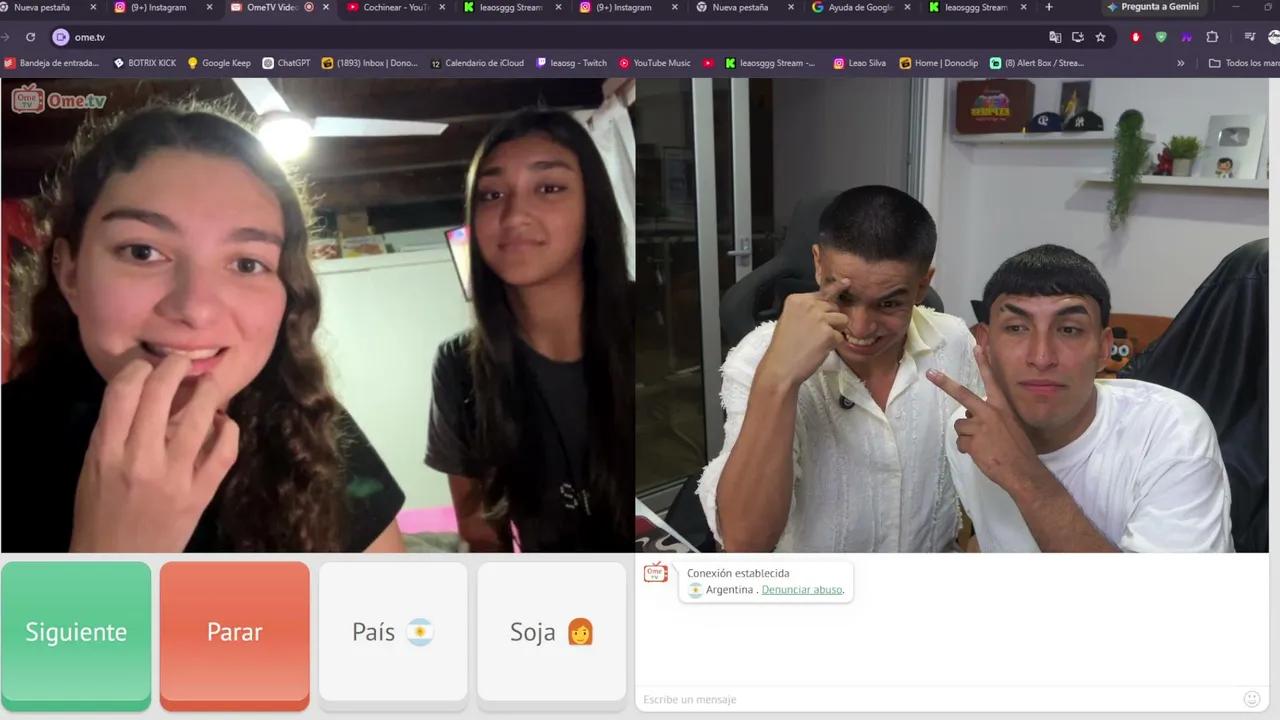Click the install app icon in address bar
1280x720 pixels.
pyautogui.click(x=1078, y=37)
